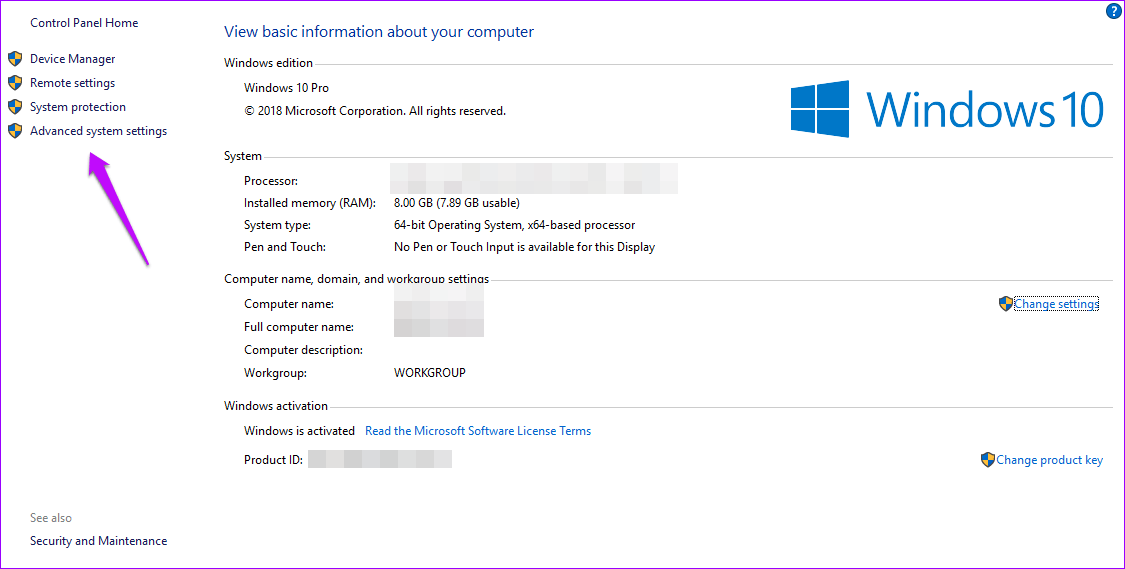Click the Windows 10 logo image
The image size is (1125, 569).
(947, 109)
